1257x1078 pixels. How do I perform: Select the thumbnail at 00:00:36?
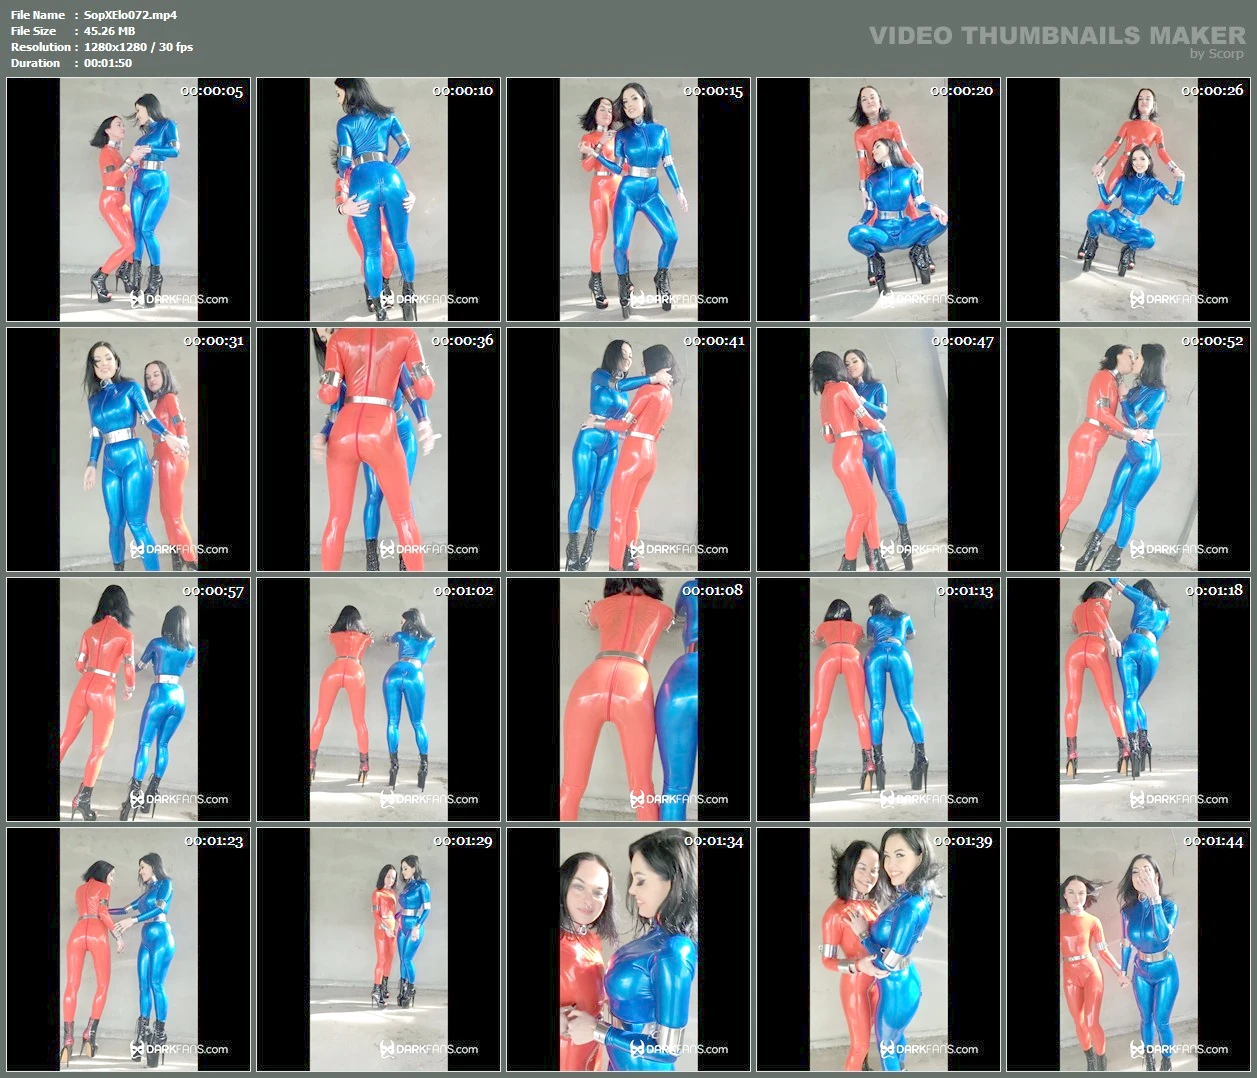378,449
